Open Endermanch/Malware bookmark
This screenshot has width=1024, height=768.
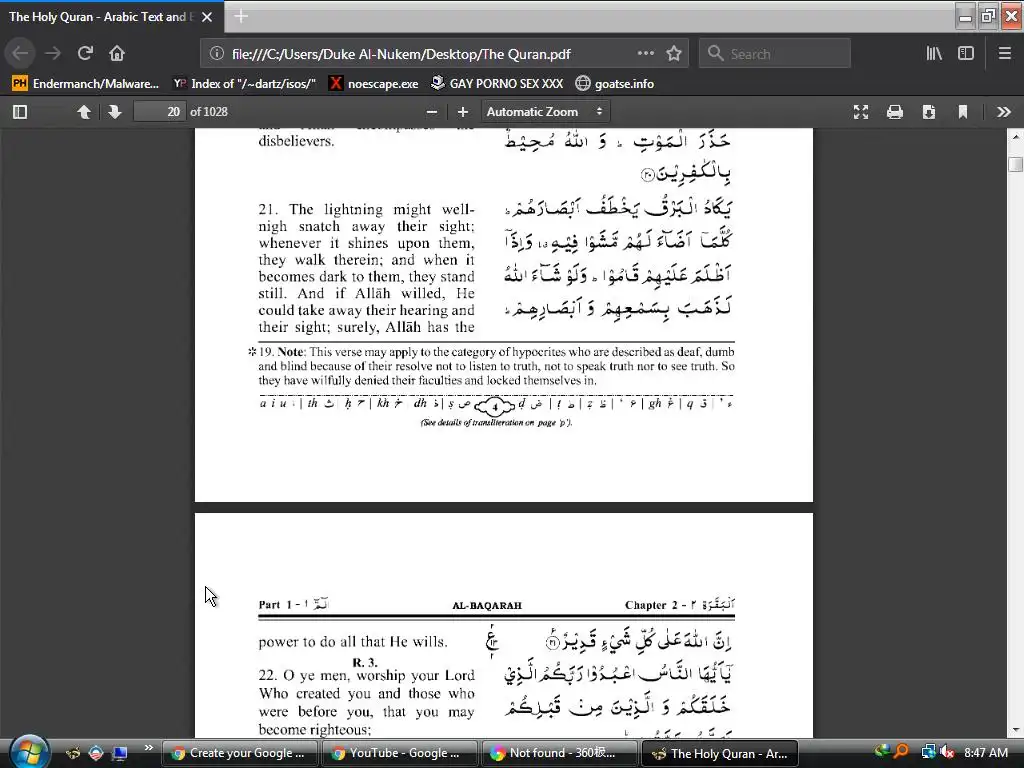tap(86, 84)
